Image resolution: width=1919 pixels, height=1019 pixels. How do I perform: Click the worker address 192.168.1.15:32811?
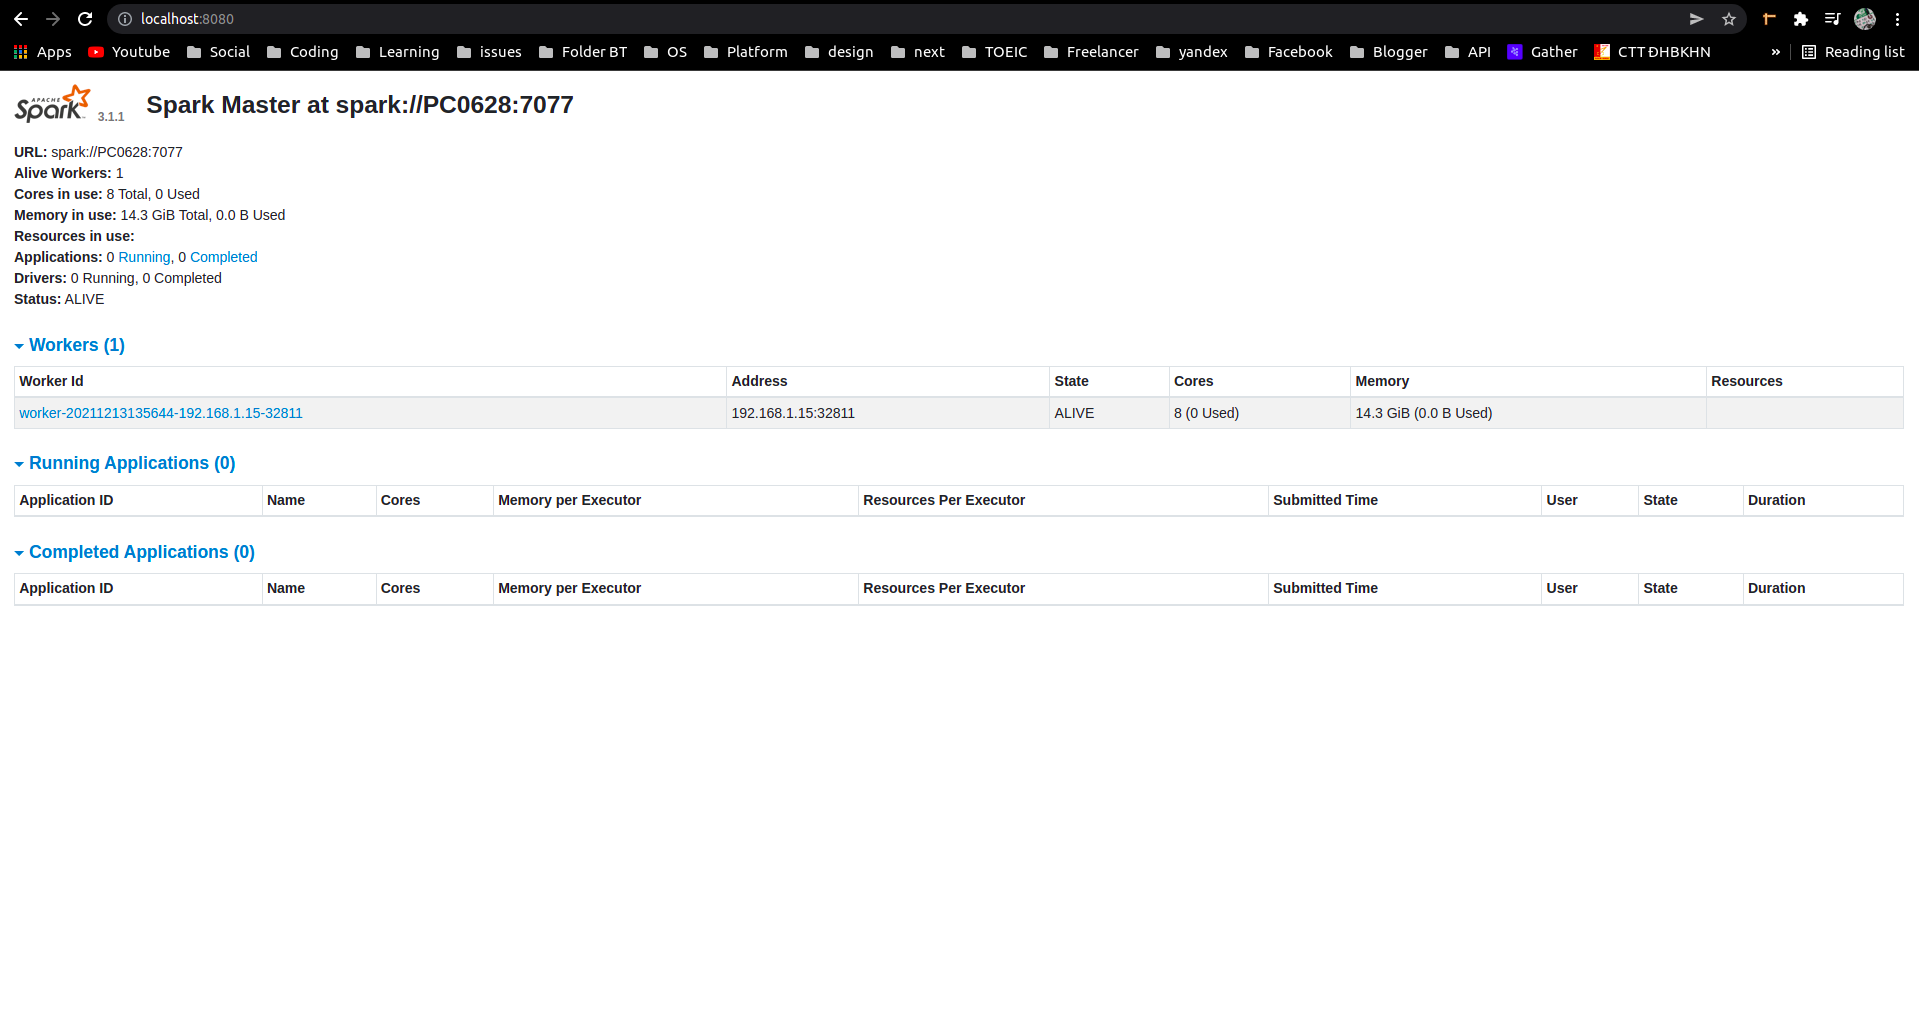pyautogui.click(x=793, y=413)
